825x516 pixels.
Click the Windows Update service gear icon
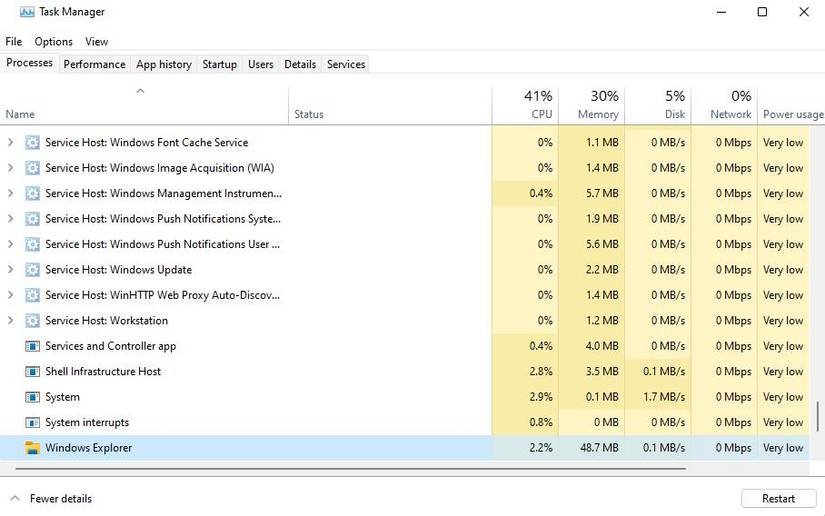pos(32,270)
